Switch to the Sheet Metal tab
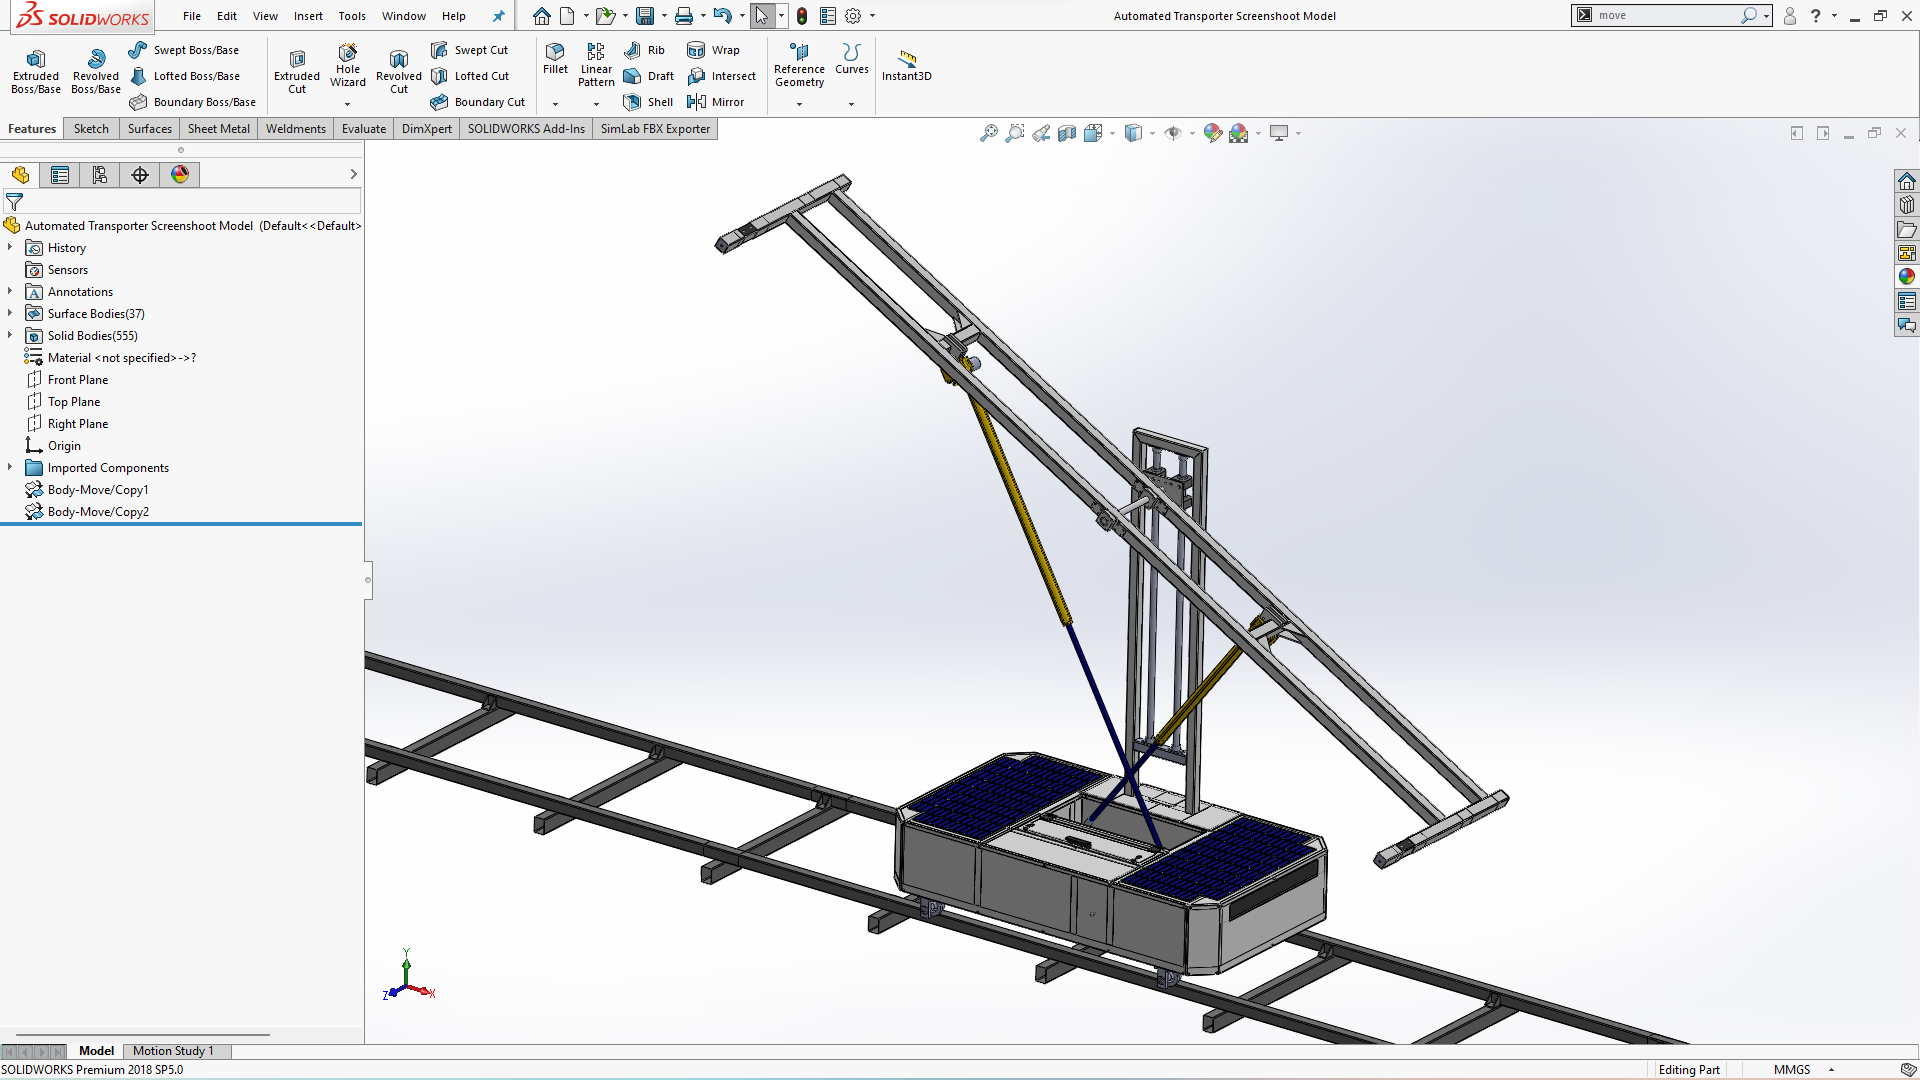This screenshot has width=1920, height=1080. pyautogui.click(x=218, y=129)
